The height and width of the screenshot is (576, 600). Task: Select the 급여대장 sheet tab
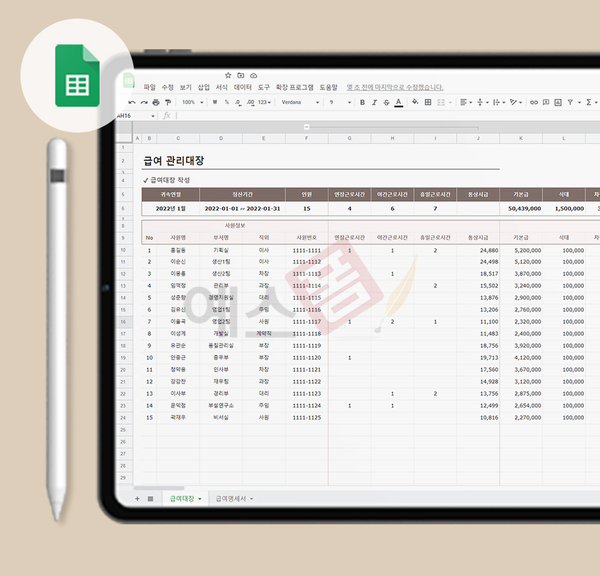(182, 499)
